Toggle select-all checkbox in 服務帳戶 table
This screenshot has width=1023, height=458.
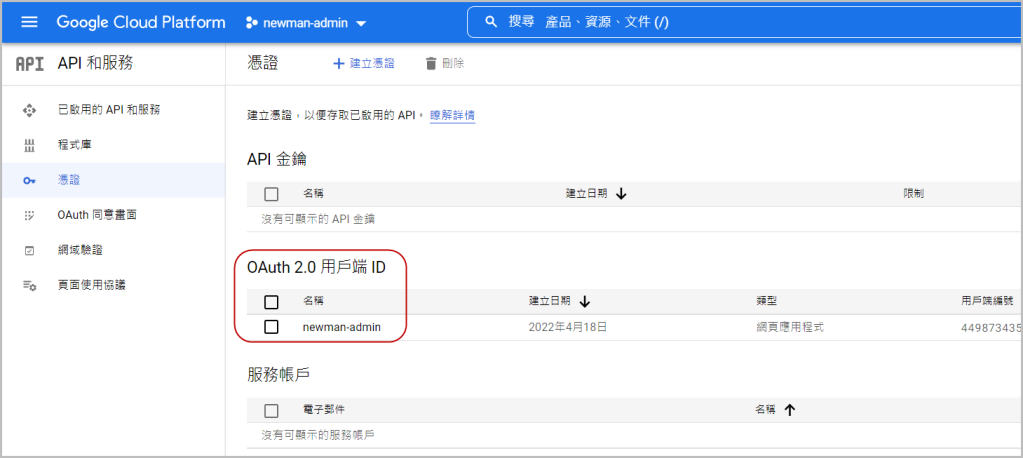pyautogui.click(x=271, y=410)
